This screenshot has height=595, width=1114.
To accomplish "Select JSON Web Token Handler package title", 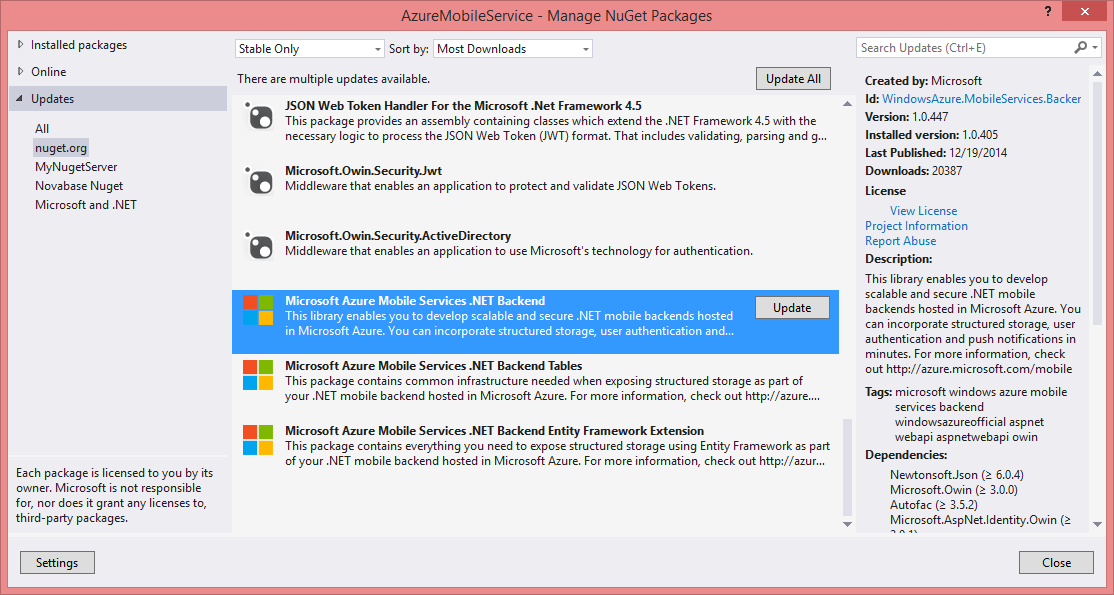I will (x=463, y=105).
